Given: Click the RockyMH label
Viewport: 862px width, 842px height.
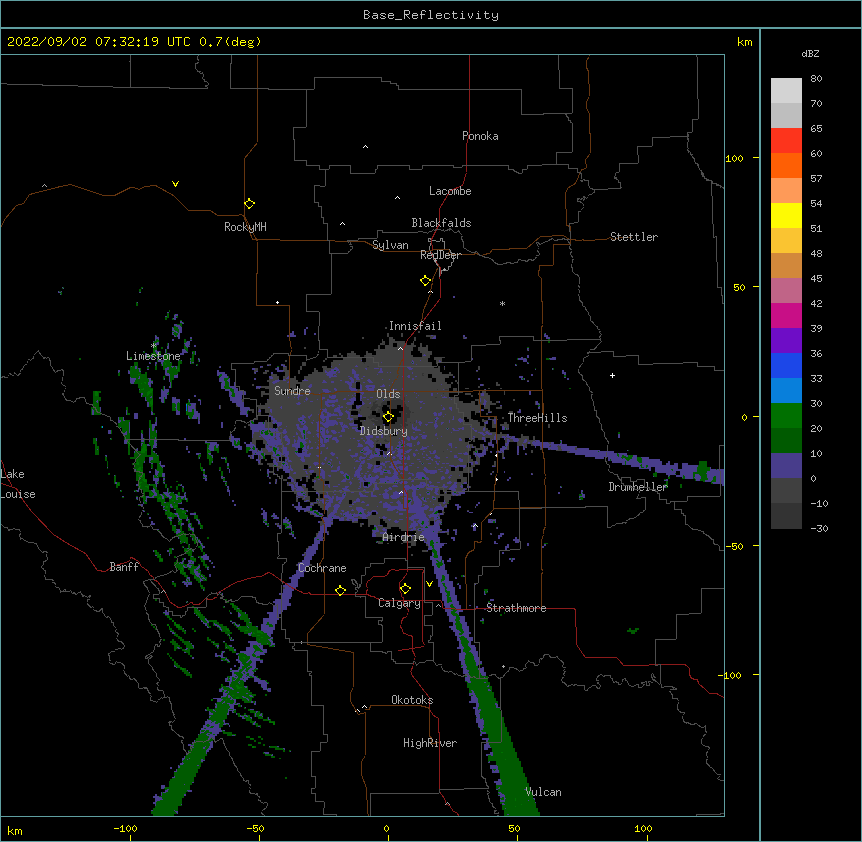Looking at the screenshot, I should click(245, 227).
